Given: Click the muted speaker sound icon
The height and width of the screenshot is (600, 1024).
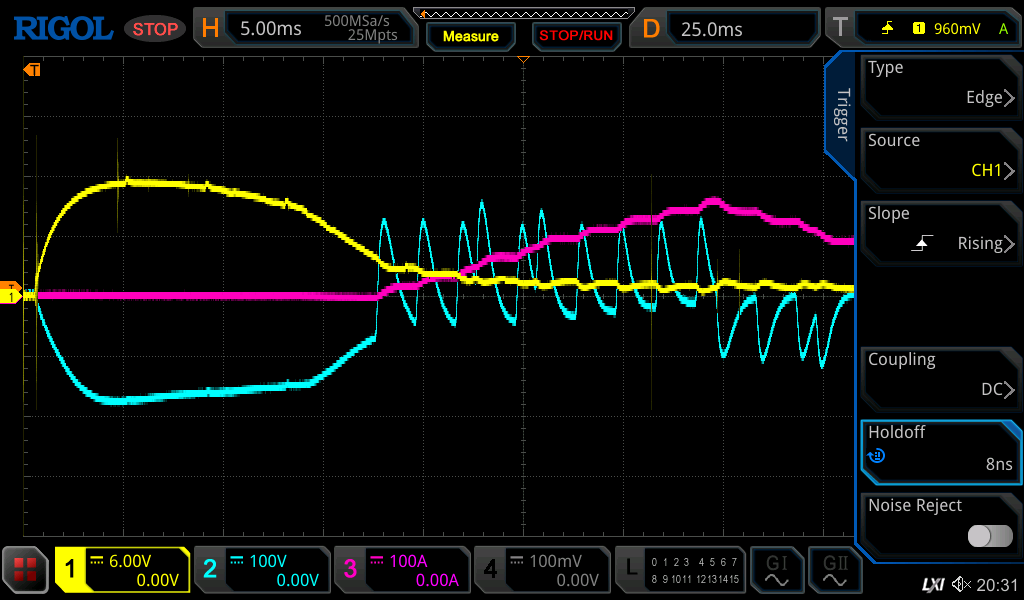Looking at the screenshot, I should 962,584.
